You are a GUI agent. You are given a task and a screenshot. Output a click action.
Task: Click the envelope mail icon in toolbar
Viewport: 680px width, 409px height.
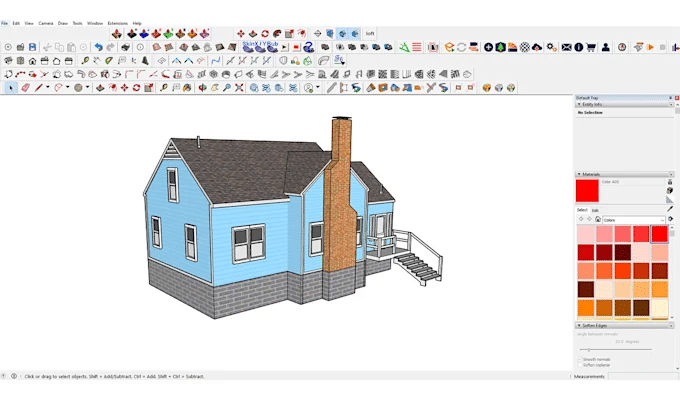566,47
